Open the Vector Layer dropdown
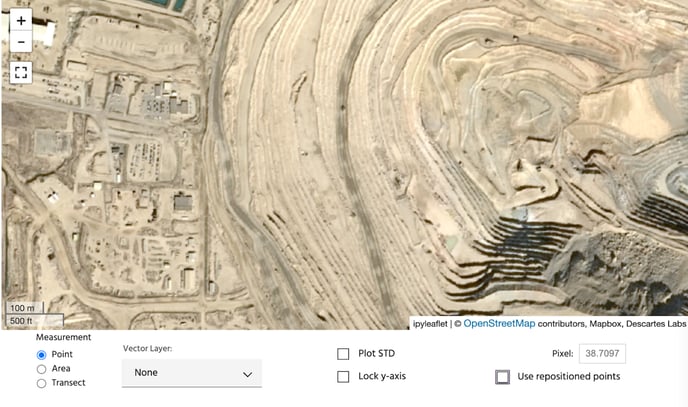This screenshot has height=407, width=688. pos(192,373)
